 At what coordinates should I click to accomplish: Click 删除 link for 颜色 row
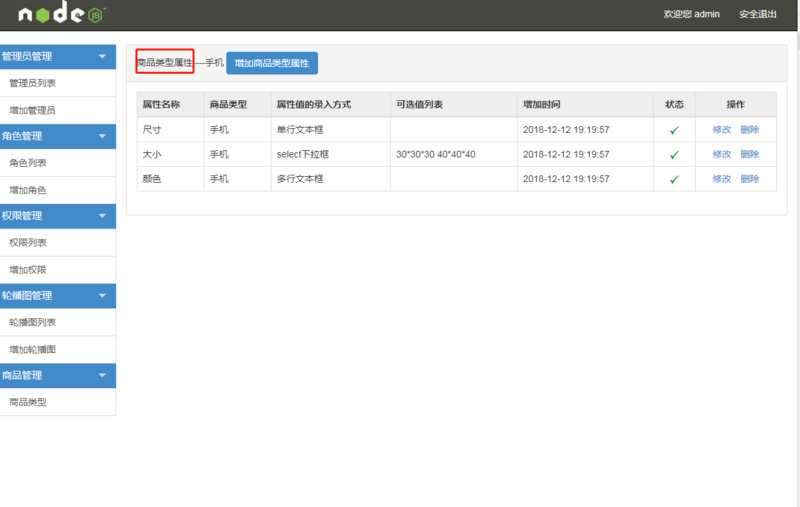749,179
